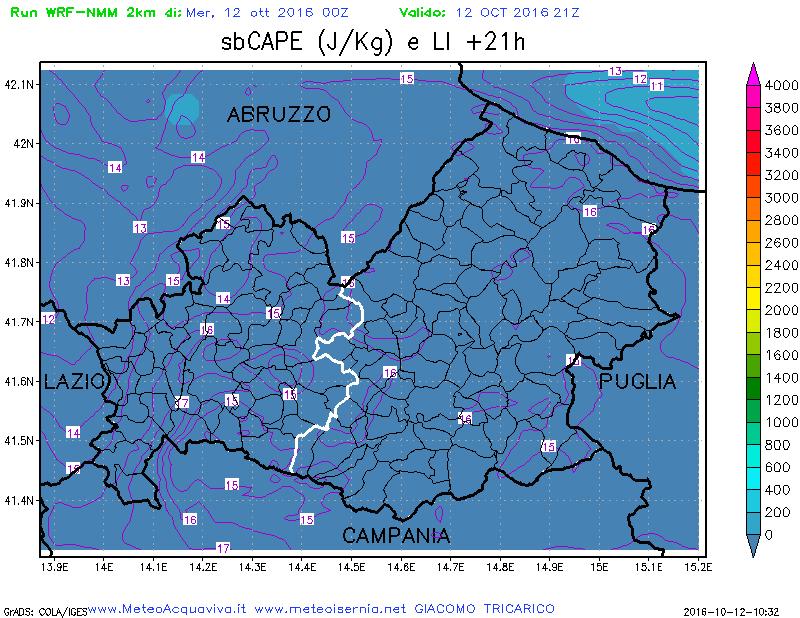The height and width of the screenshot is (618, 800).
Task: Click the GIACOMO TRICARICO credit text
Action: [x=484, y=609]
